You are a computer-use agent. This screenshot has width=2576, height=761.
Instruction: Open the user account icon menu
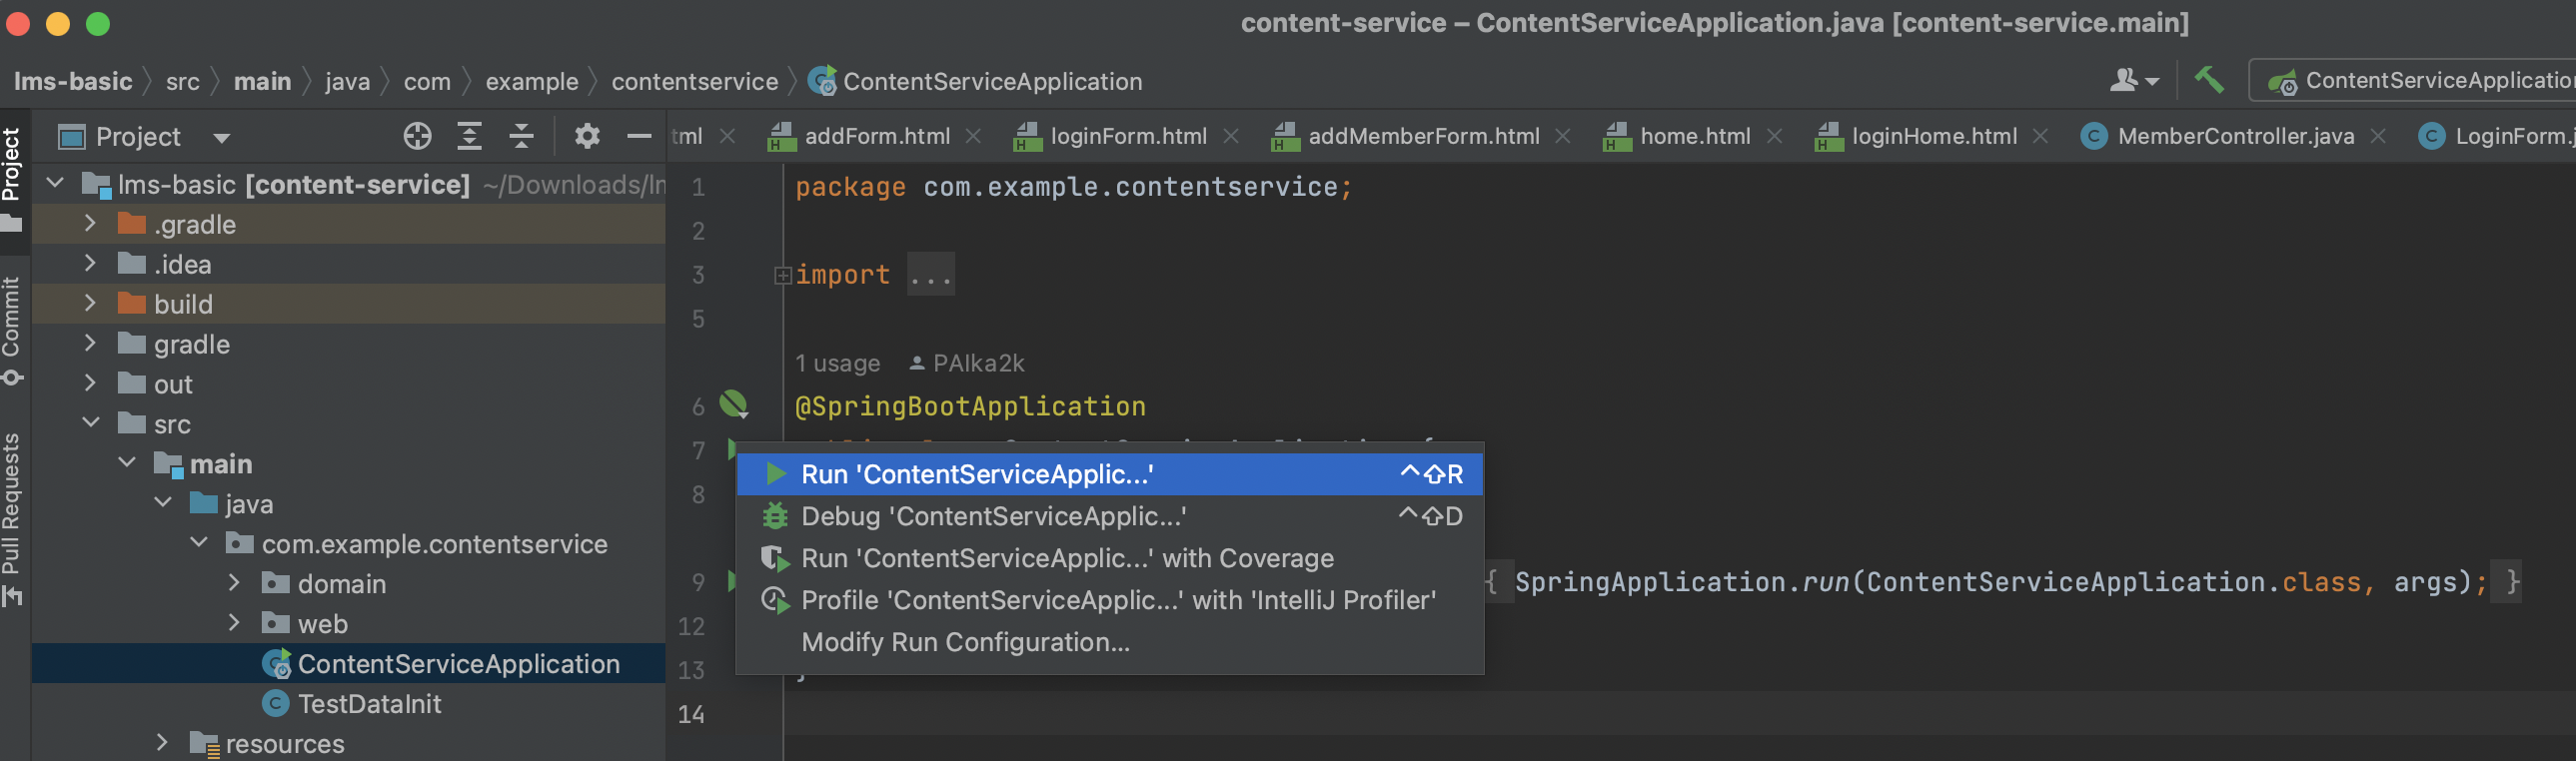(x=2133, y=80)
